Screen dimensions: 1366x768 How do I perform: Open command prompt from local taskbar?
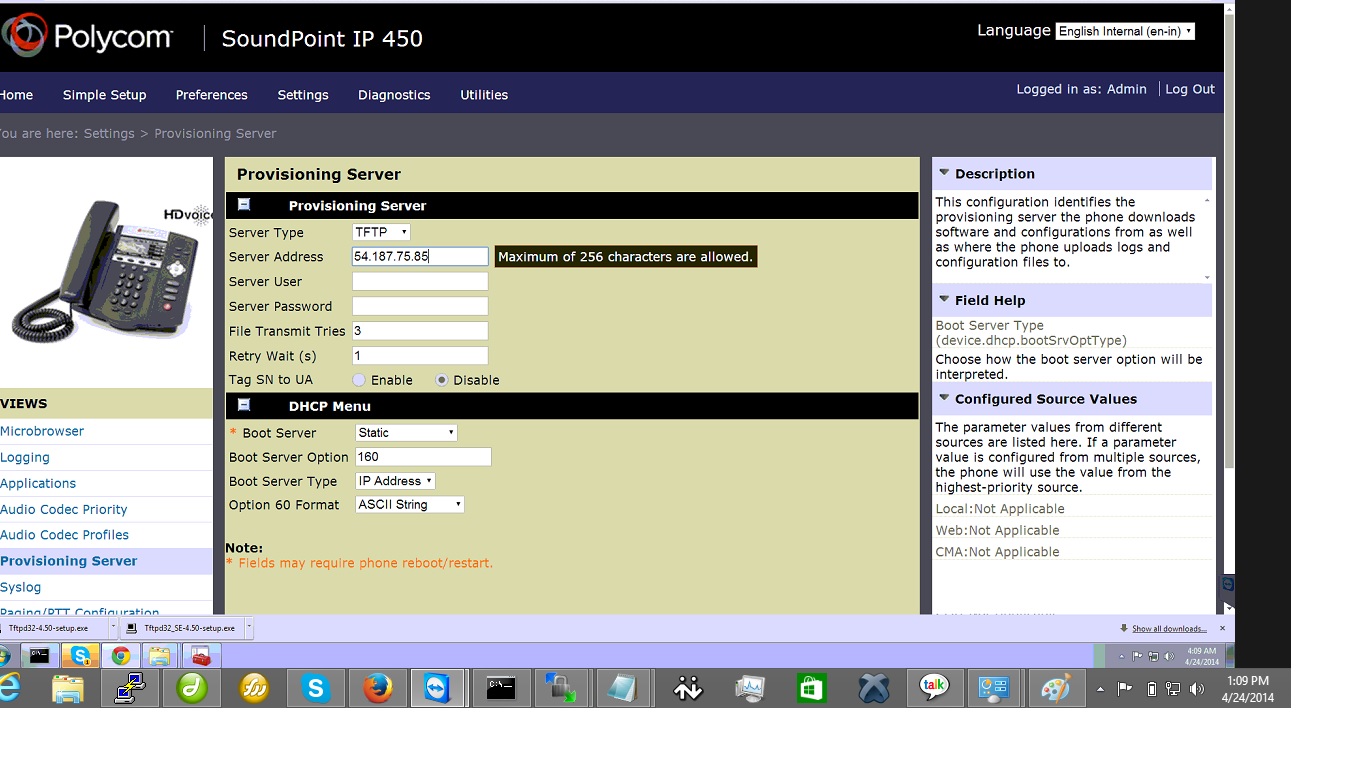click(x=500, y=688)
